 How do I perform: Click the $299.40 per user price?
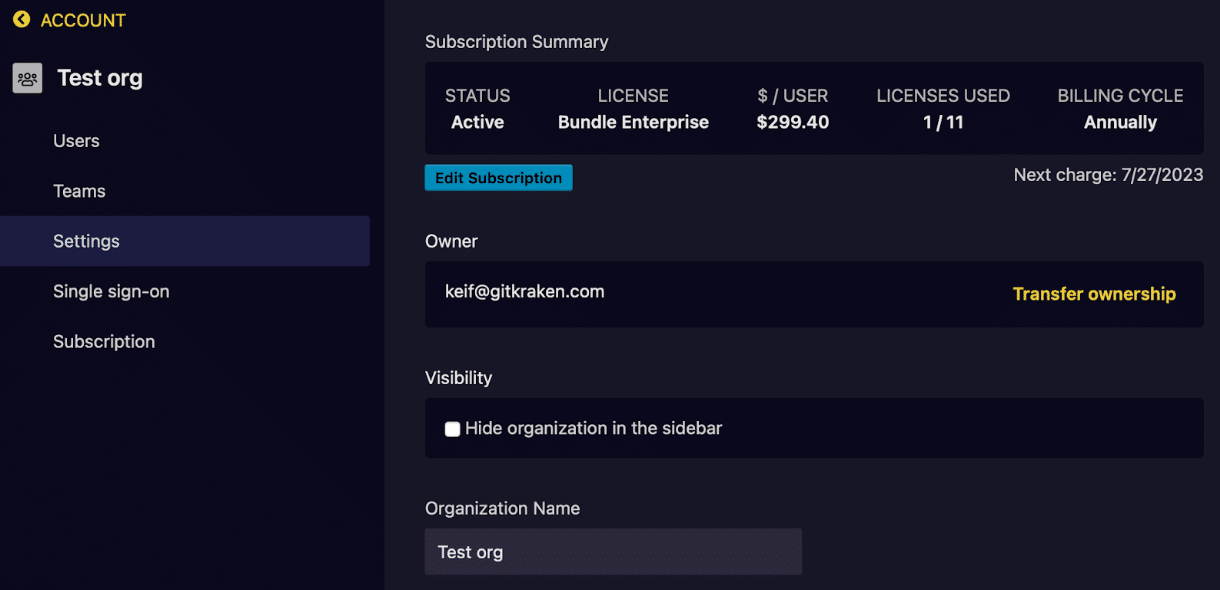click(793, 122)
